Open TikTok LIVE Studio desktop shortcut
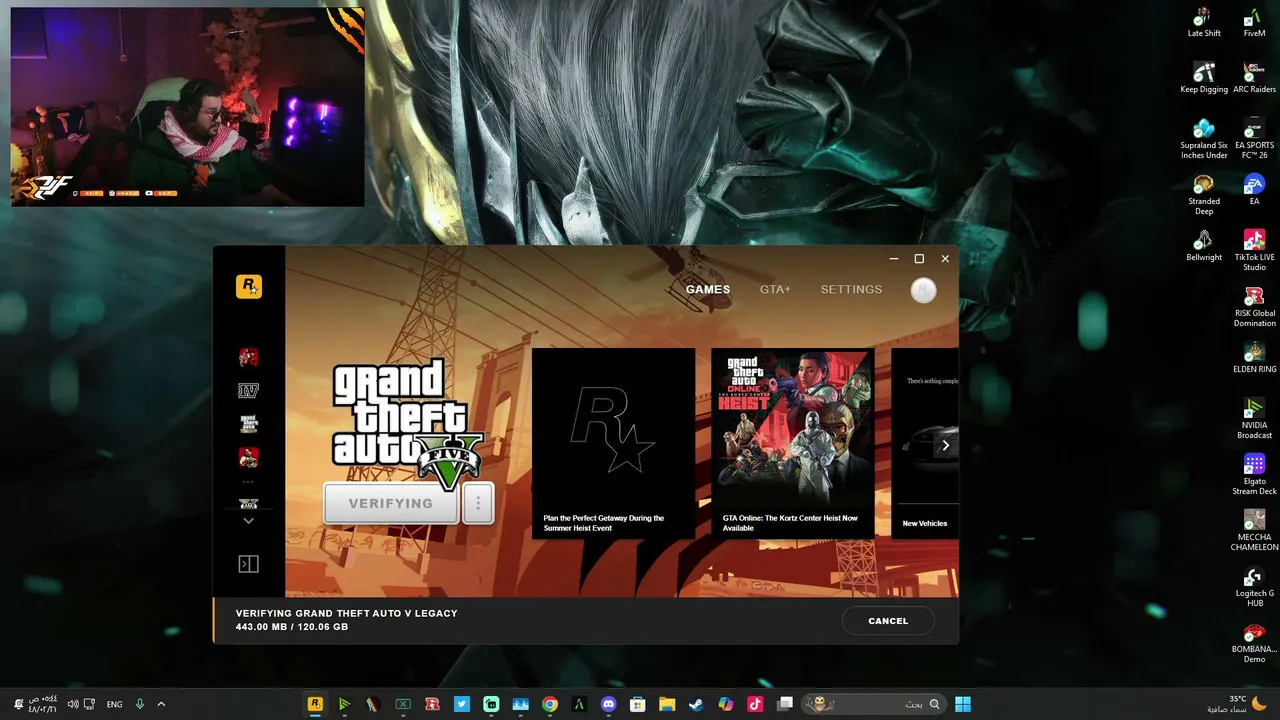 point(1254,251)
